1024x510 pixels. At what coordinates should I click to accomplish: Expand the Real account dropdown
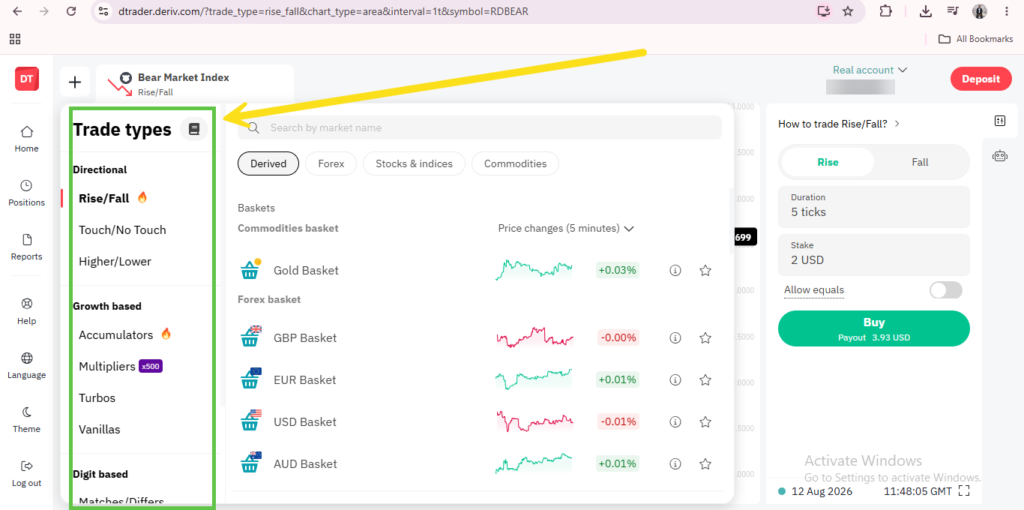[x=870, y=70]
